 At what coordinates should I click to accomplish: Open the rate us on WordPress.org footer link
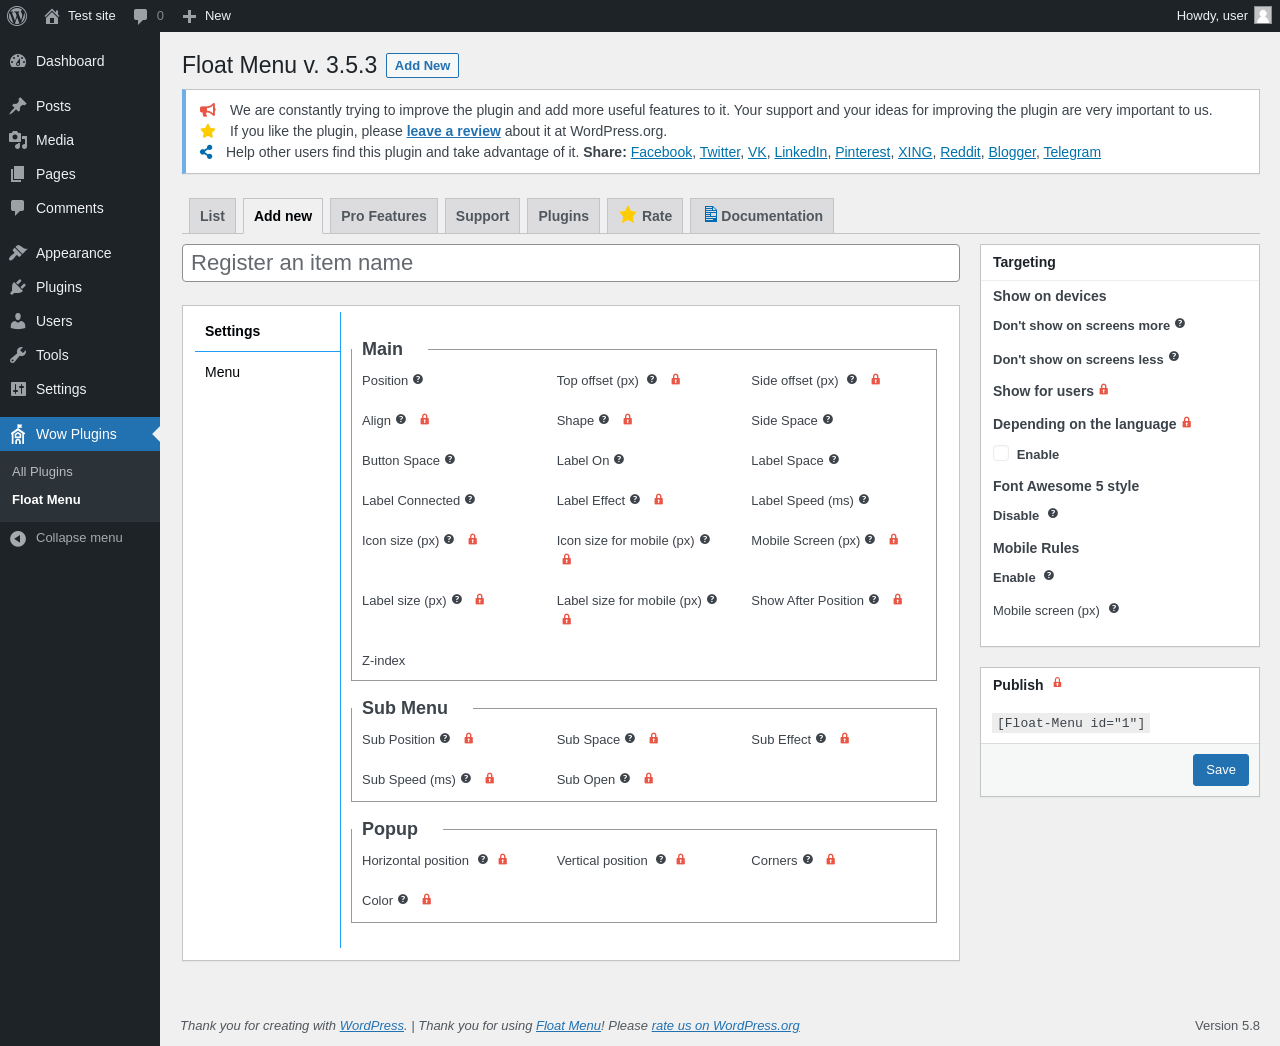tap(725, 1025)
